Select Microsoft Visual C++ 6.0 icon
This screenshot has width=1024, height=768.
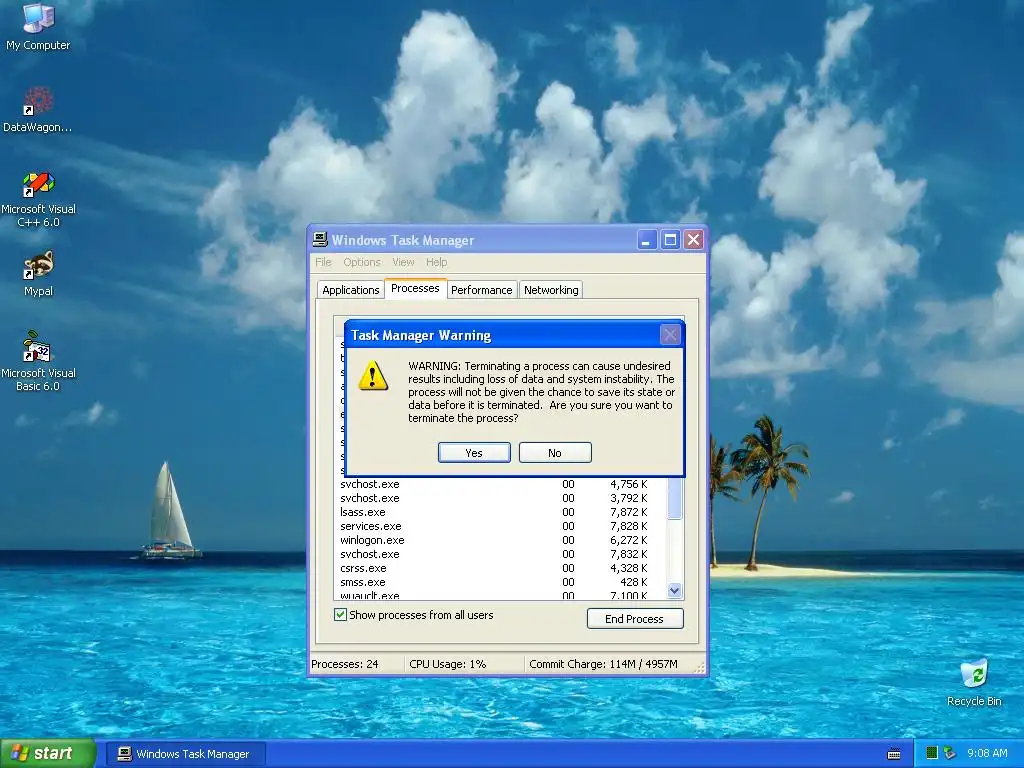tap(38, 199)
